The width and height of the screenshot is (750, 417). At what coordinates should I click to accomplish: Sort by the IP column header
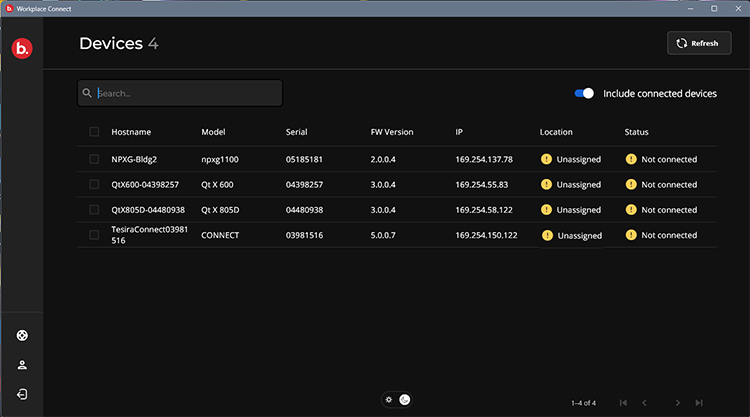(x=459, y=132)
